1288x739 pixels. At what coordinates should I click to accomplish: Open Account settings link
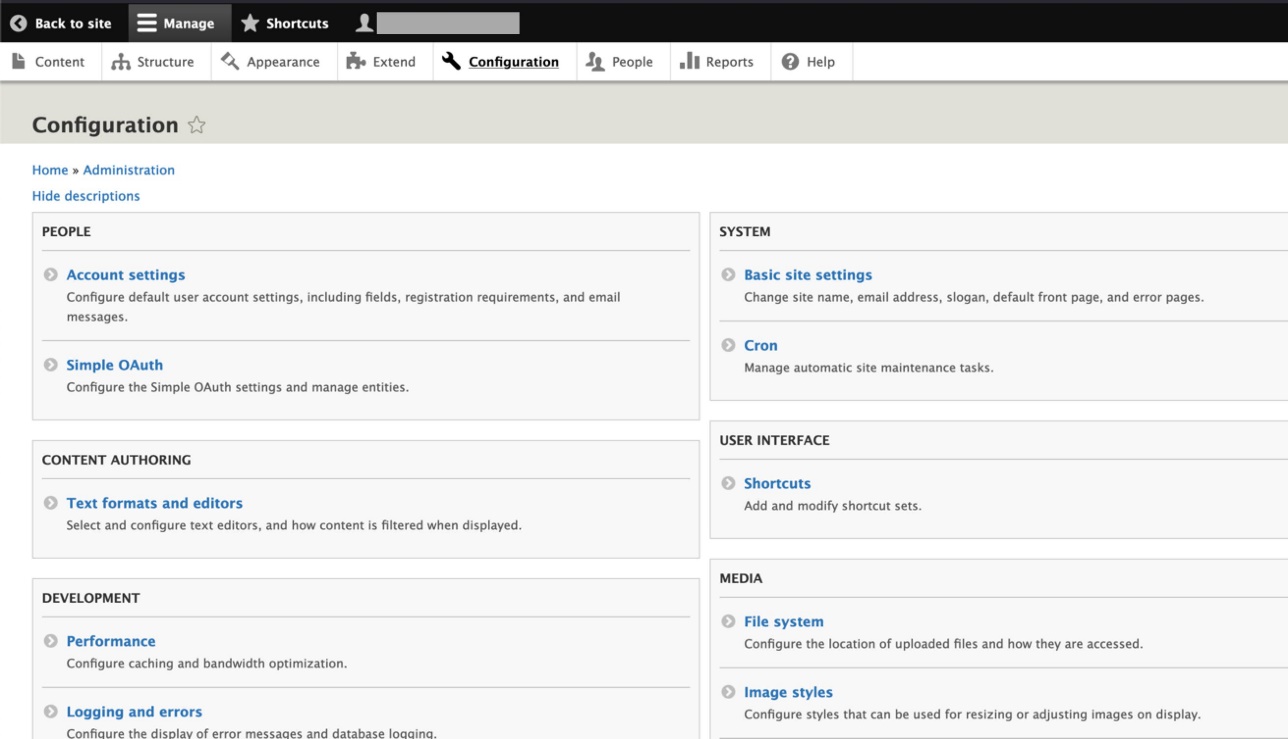(x=126, y=275)
